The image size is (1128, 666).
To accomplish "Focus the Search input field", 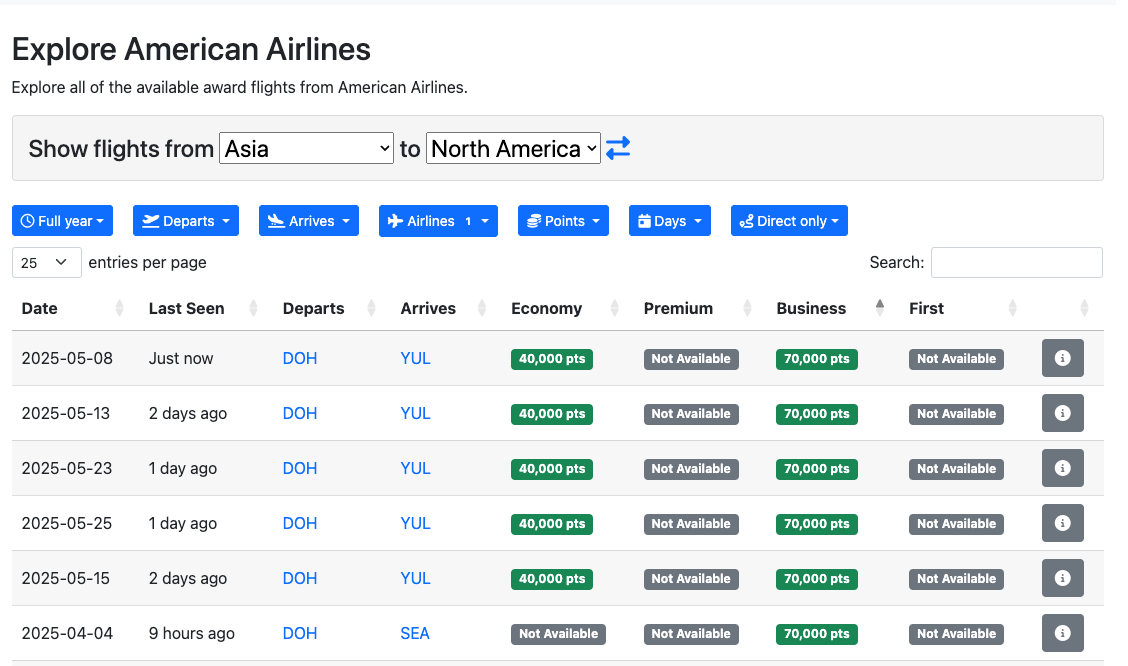I will (x=1016, y=262).
